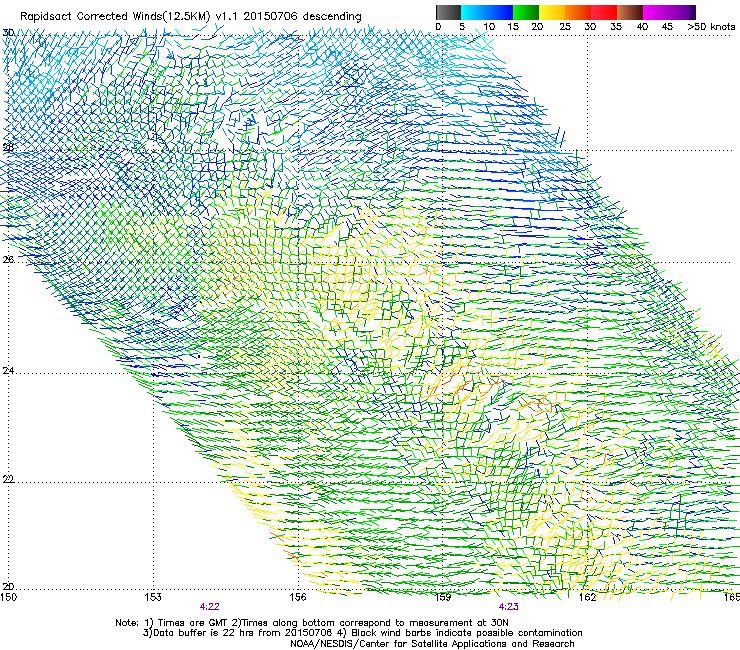Image resolution: width=740 pixels, height=650 pixels.
Task: Click the 'Times are GMT' note line
Action: click(312, 623)
